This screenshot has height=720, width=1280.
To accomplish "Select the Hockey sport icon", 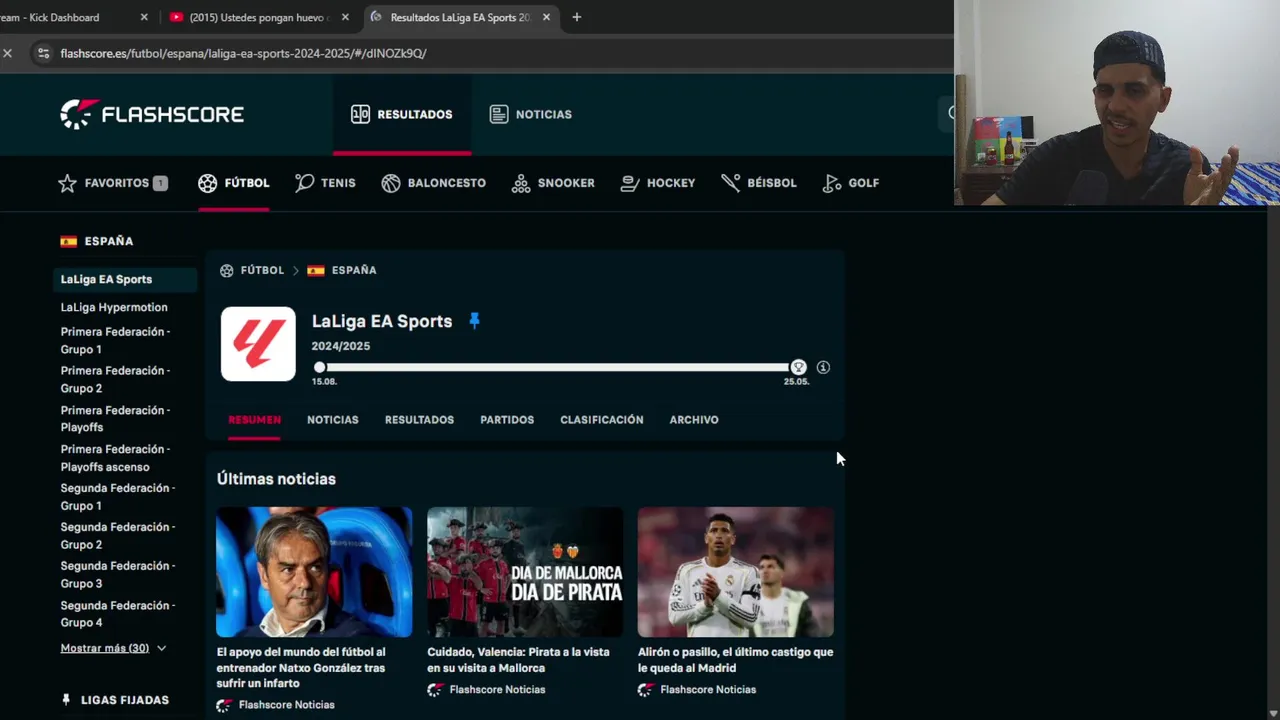I will point(657,183).
